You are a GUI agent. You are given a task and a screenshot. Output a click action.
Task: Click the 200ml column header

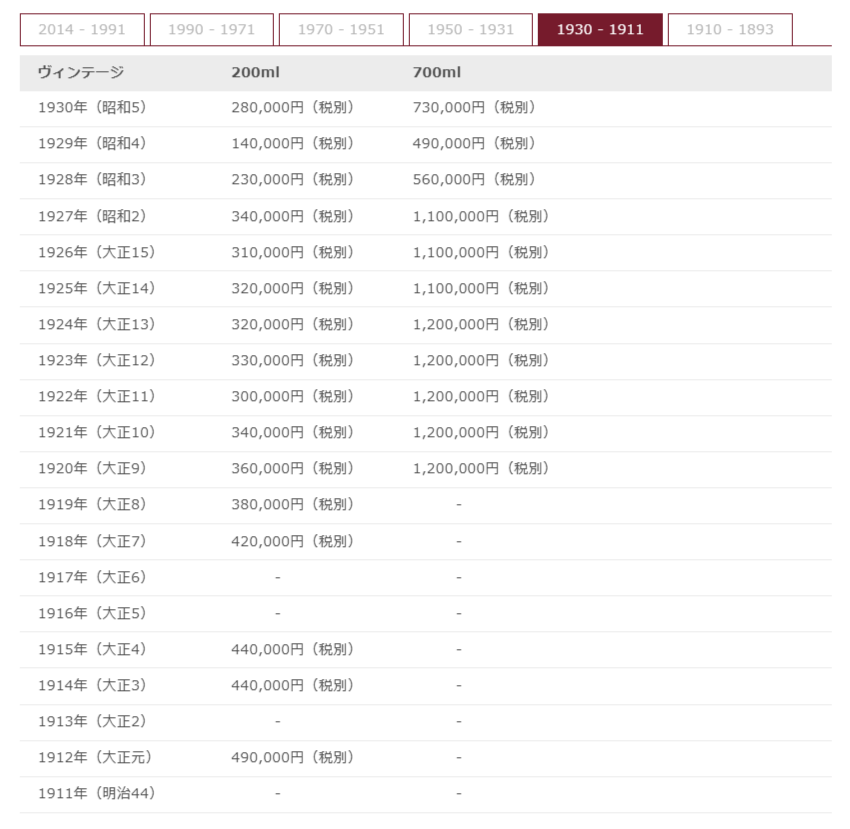click(254, 73)
